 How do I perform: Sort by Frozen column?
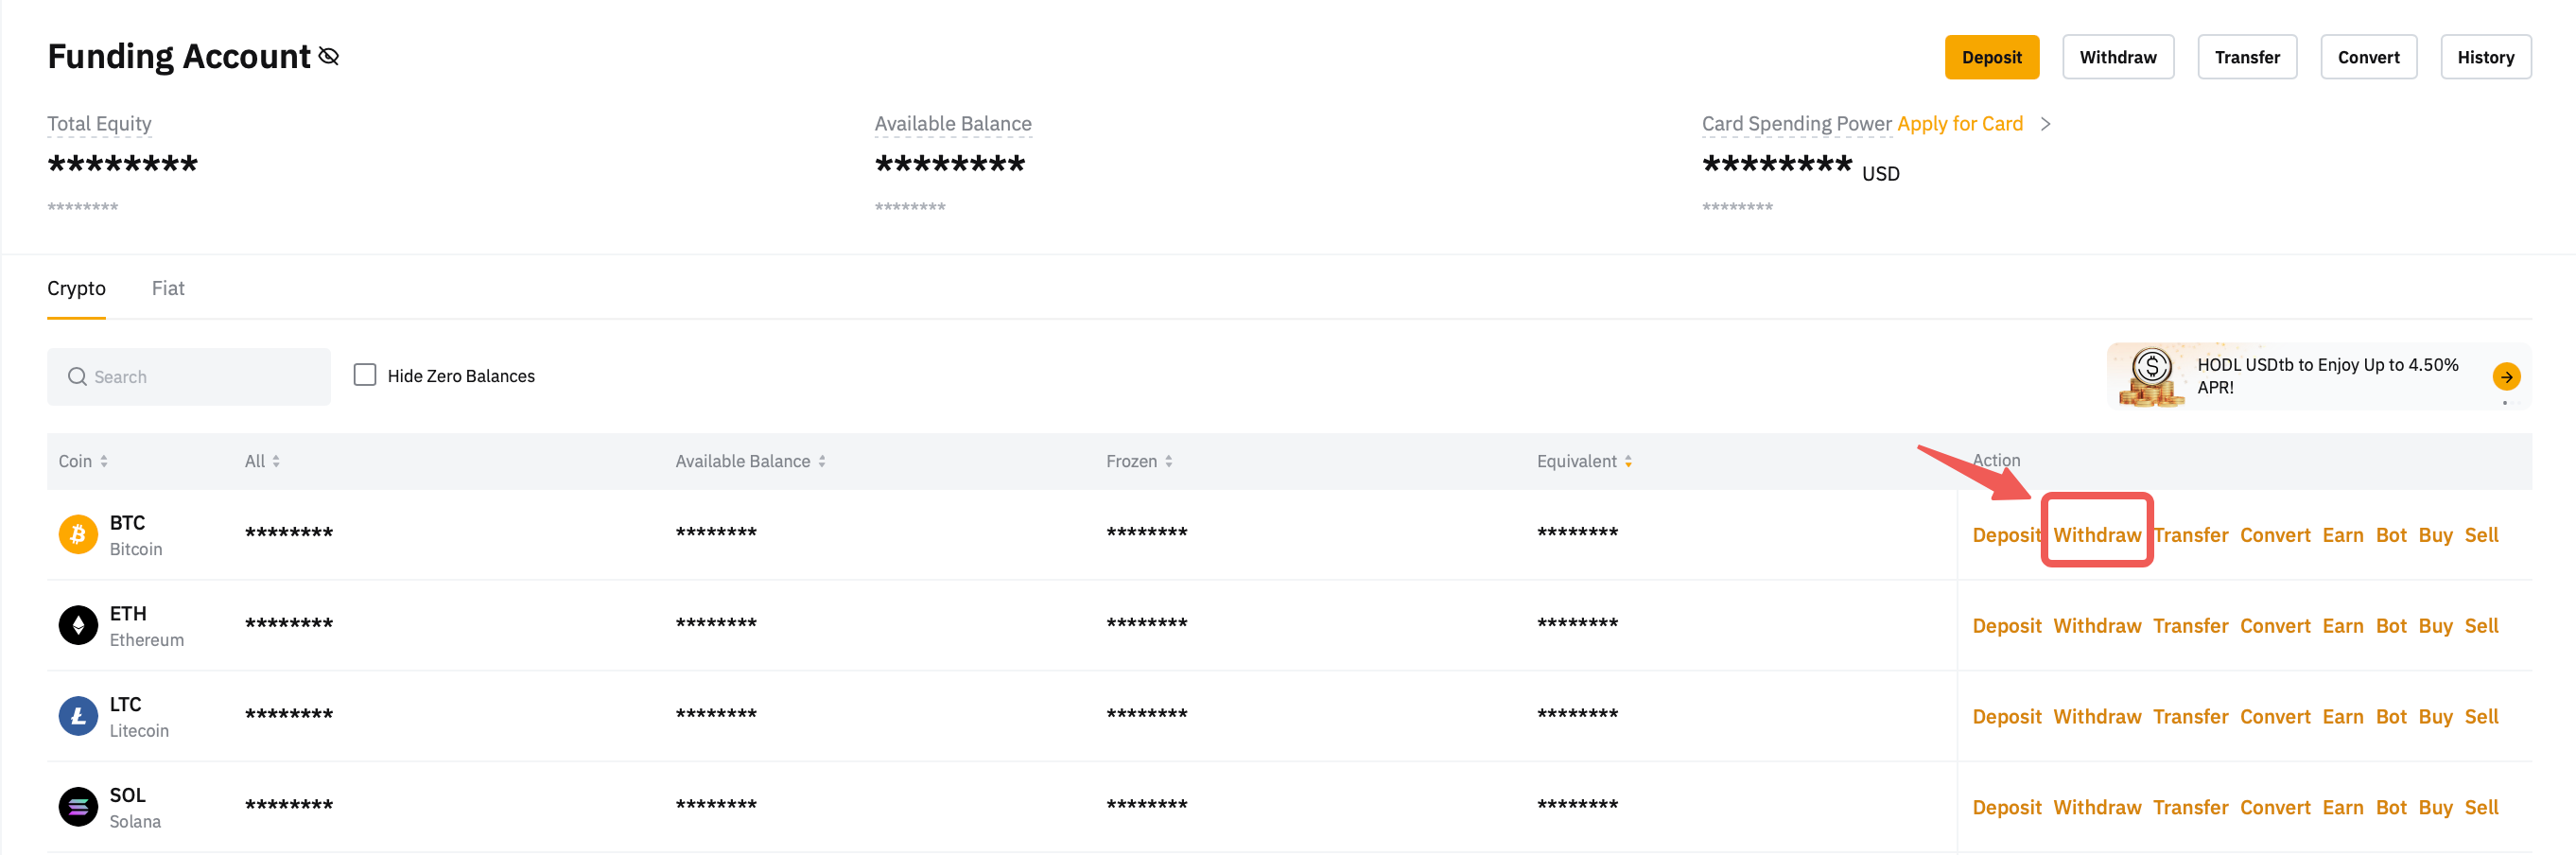1168,461
